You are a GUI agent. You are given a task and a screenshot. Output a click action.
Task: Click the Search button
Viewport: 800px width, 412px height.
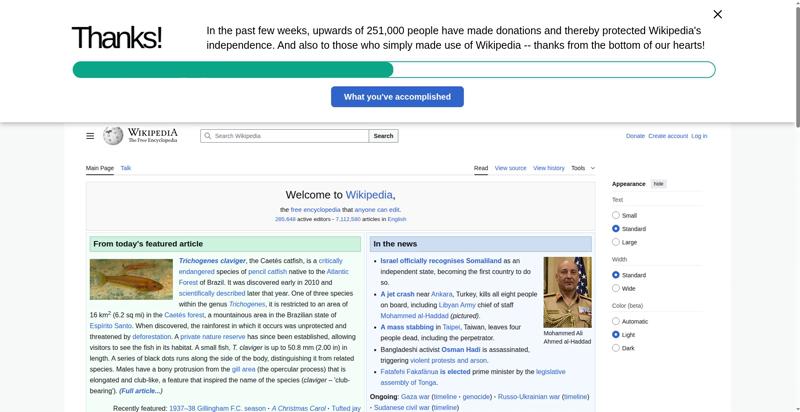click(x=383, y=136)
